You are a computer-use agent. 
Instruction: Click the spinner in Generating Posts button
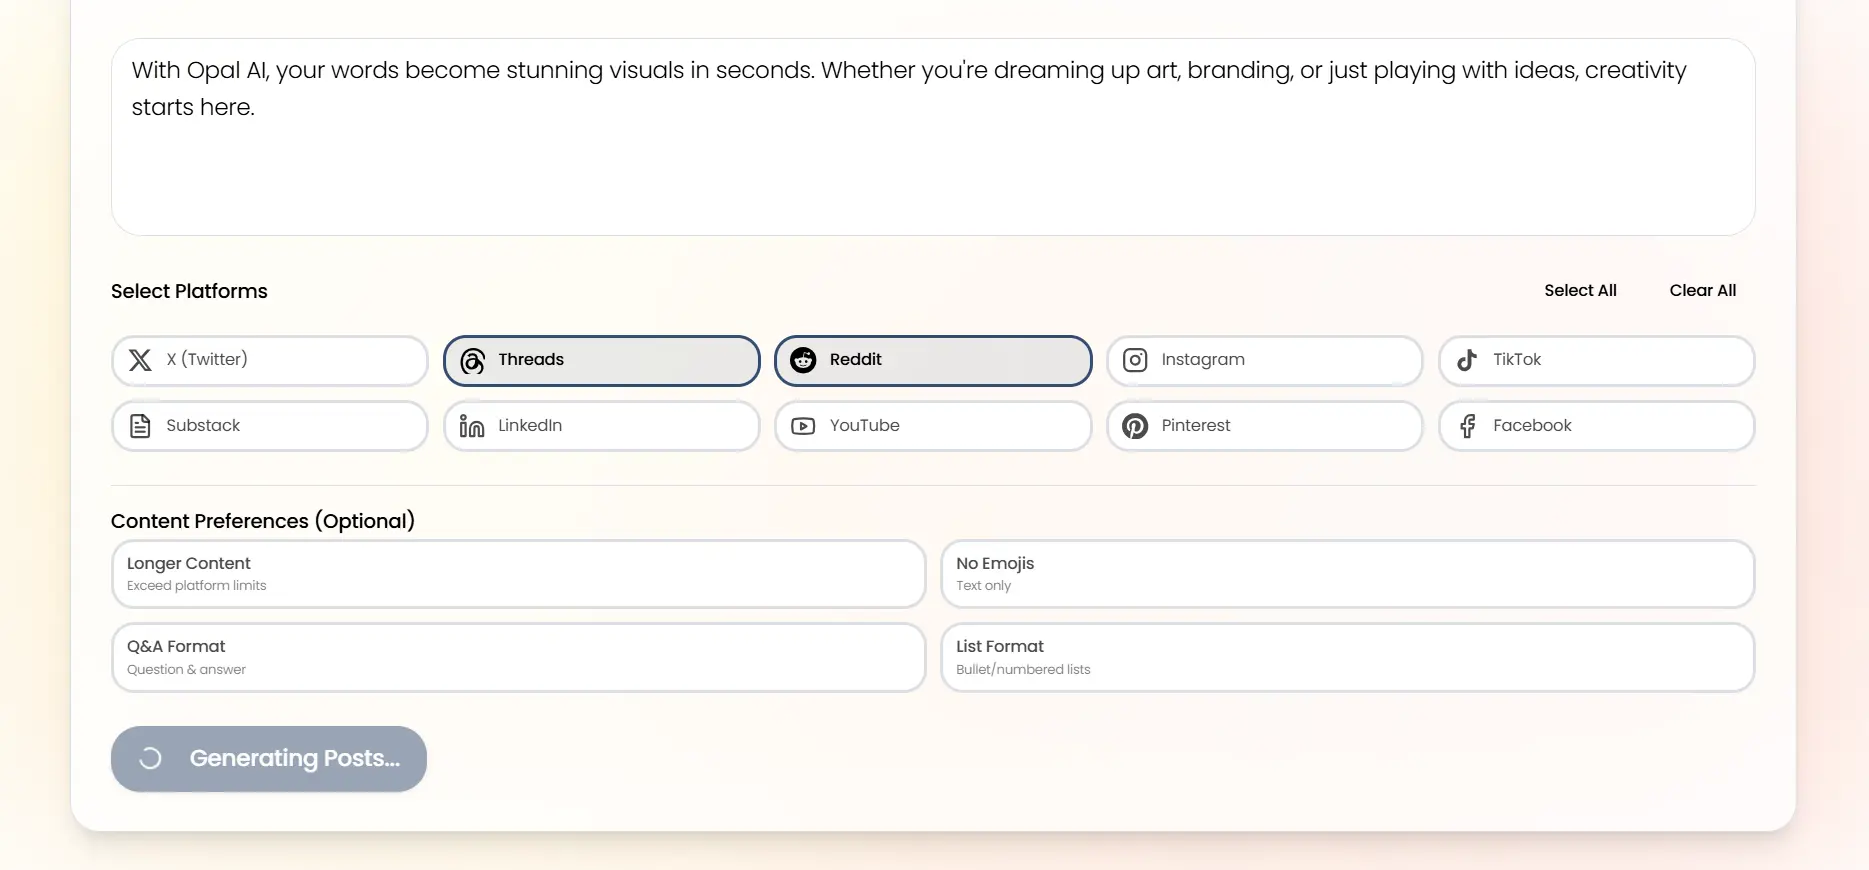coord(150,759)
